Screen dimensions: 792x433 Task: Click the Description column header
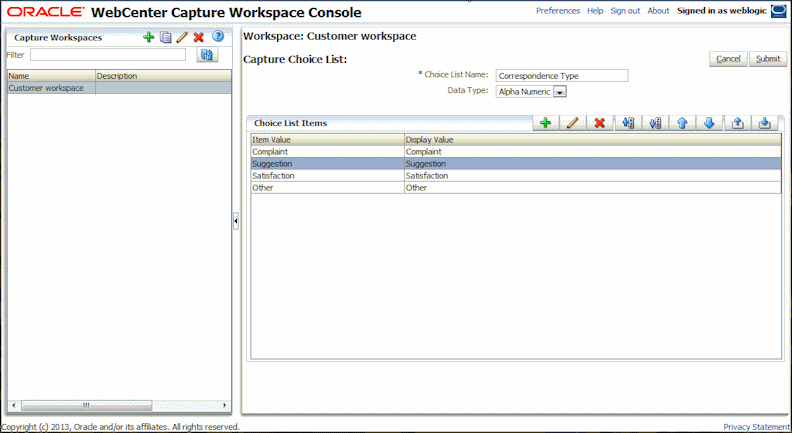164,76
